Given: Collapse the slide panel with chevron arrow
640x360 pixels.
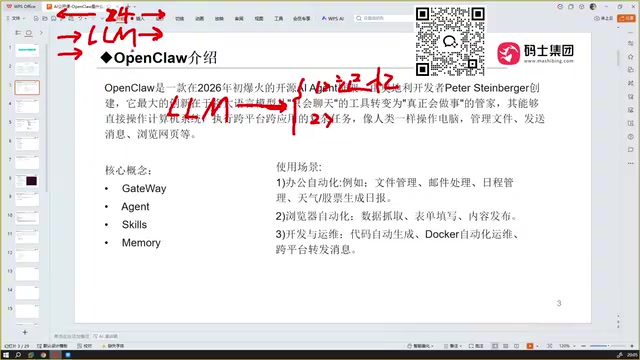Looking at the screenshot, I should (41, 33).
